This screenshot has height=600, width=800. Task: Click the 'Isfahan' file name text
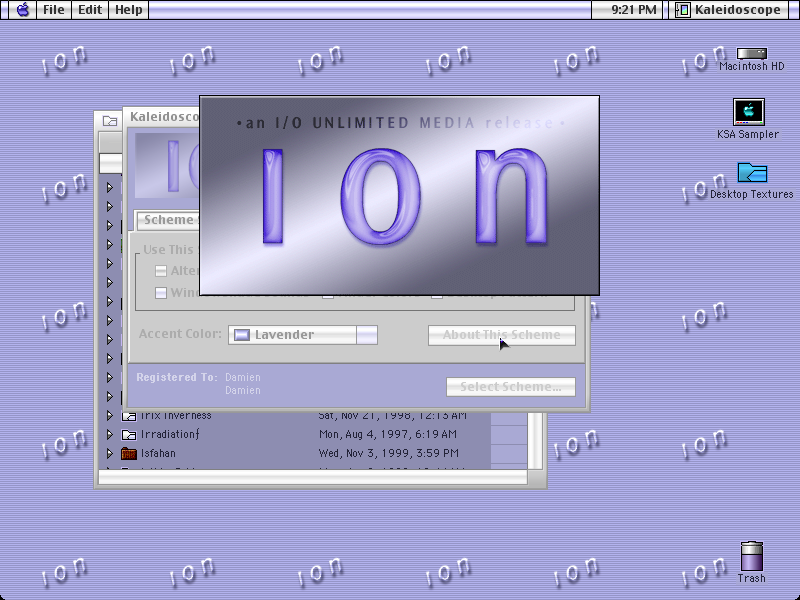coord(158,453)
